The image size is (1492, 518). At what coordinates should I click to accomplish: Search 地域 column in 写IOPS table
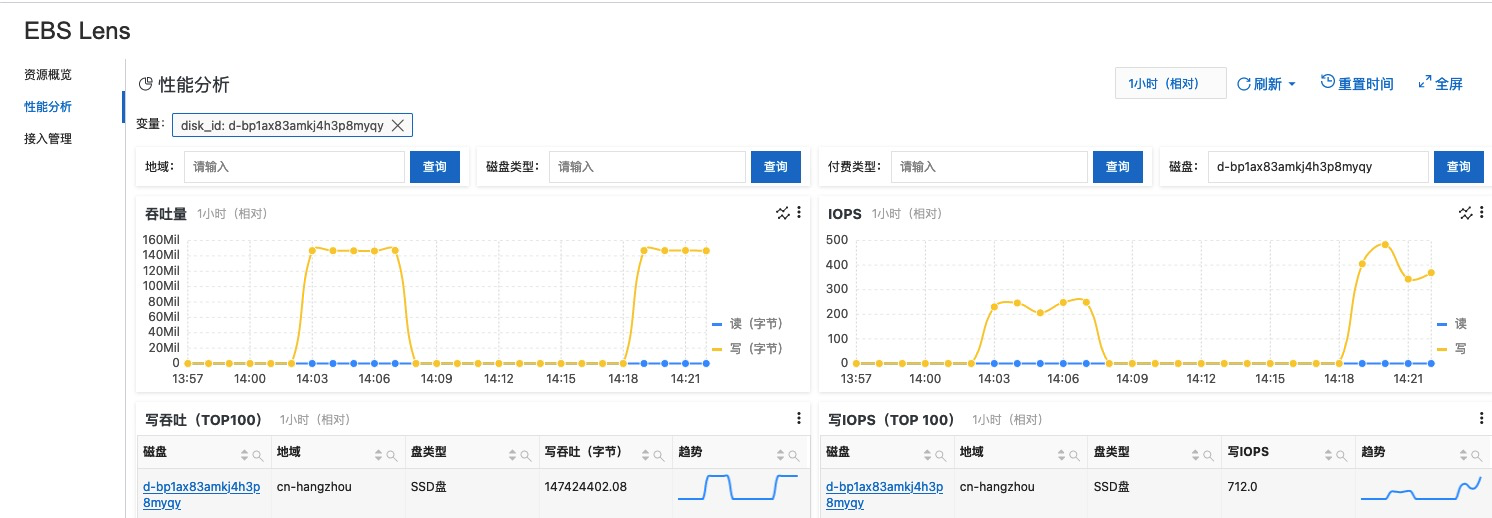pyautogui.click(x=1075, y=455)
